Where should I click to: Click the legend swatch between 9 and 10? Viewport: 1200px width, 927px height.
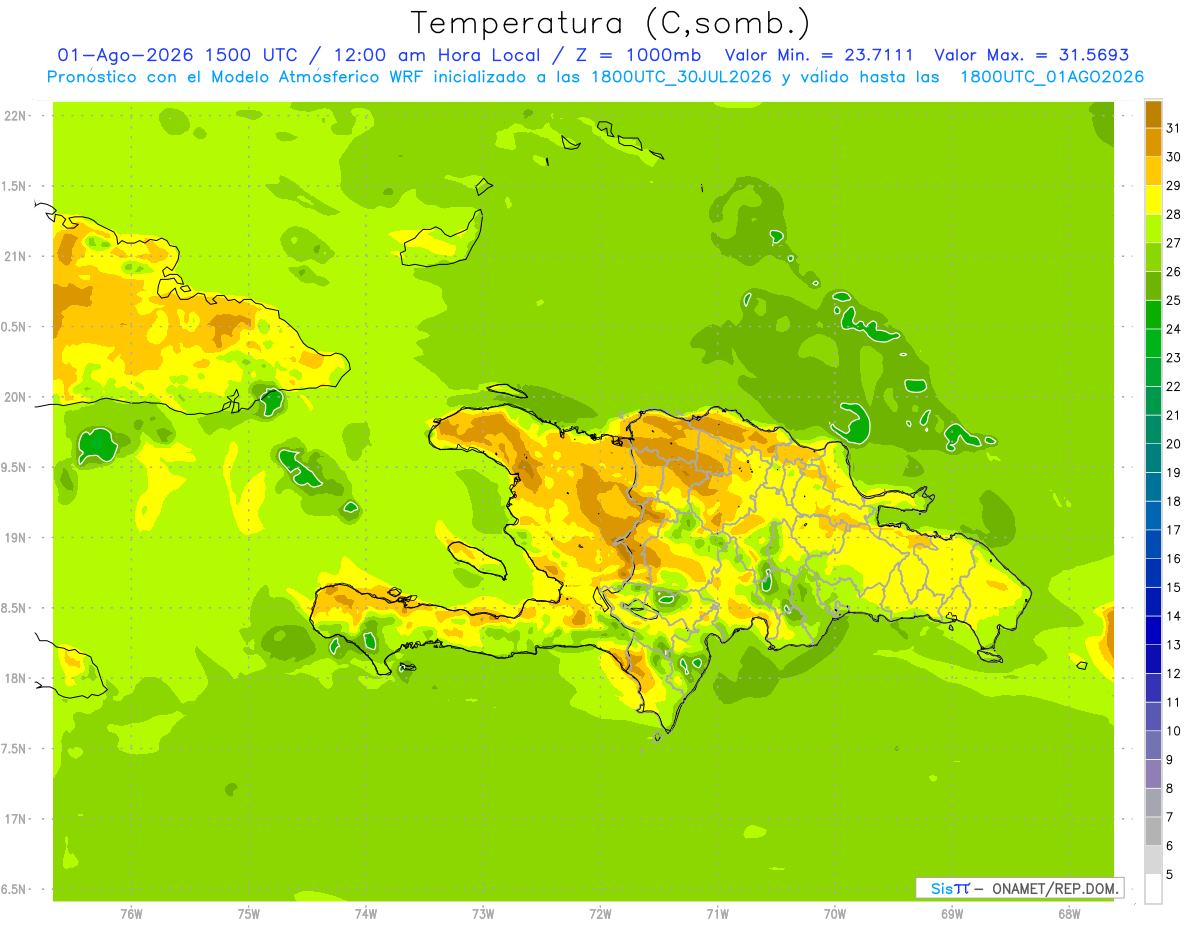(1153, 745)
